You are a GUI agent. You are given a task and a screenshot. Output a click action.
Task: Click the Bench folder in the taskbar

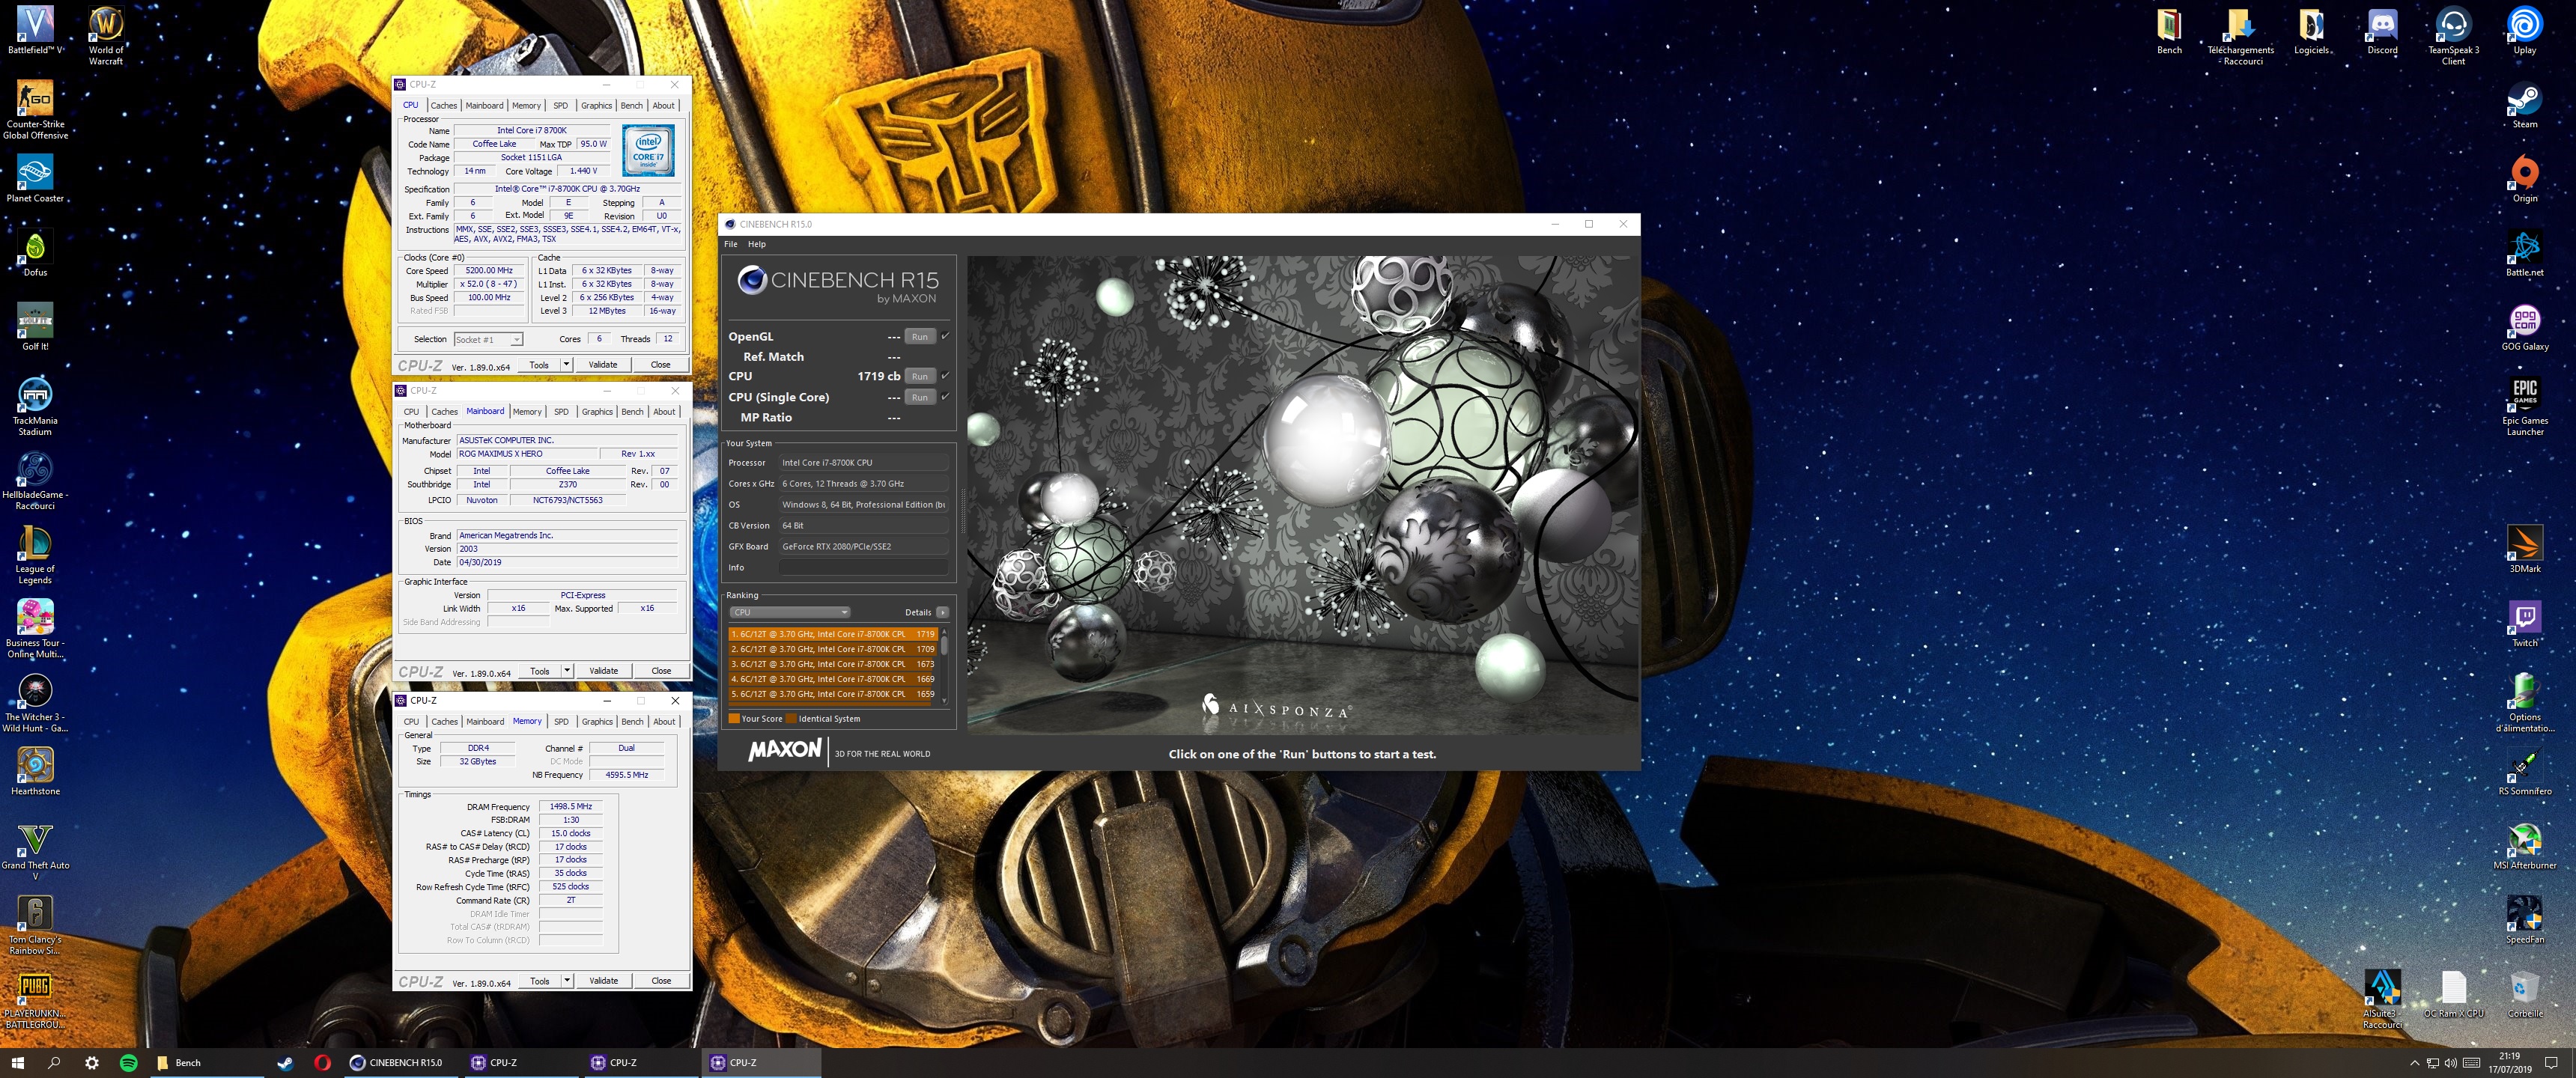tap(207, 1063)
